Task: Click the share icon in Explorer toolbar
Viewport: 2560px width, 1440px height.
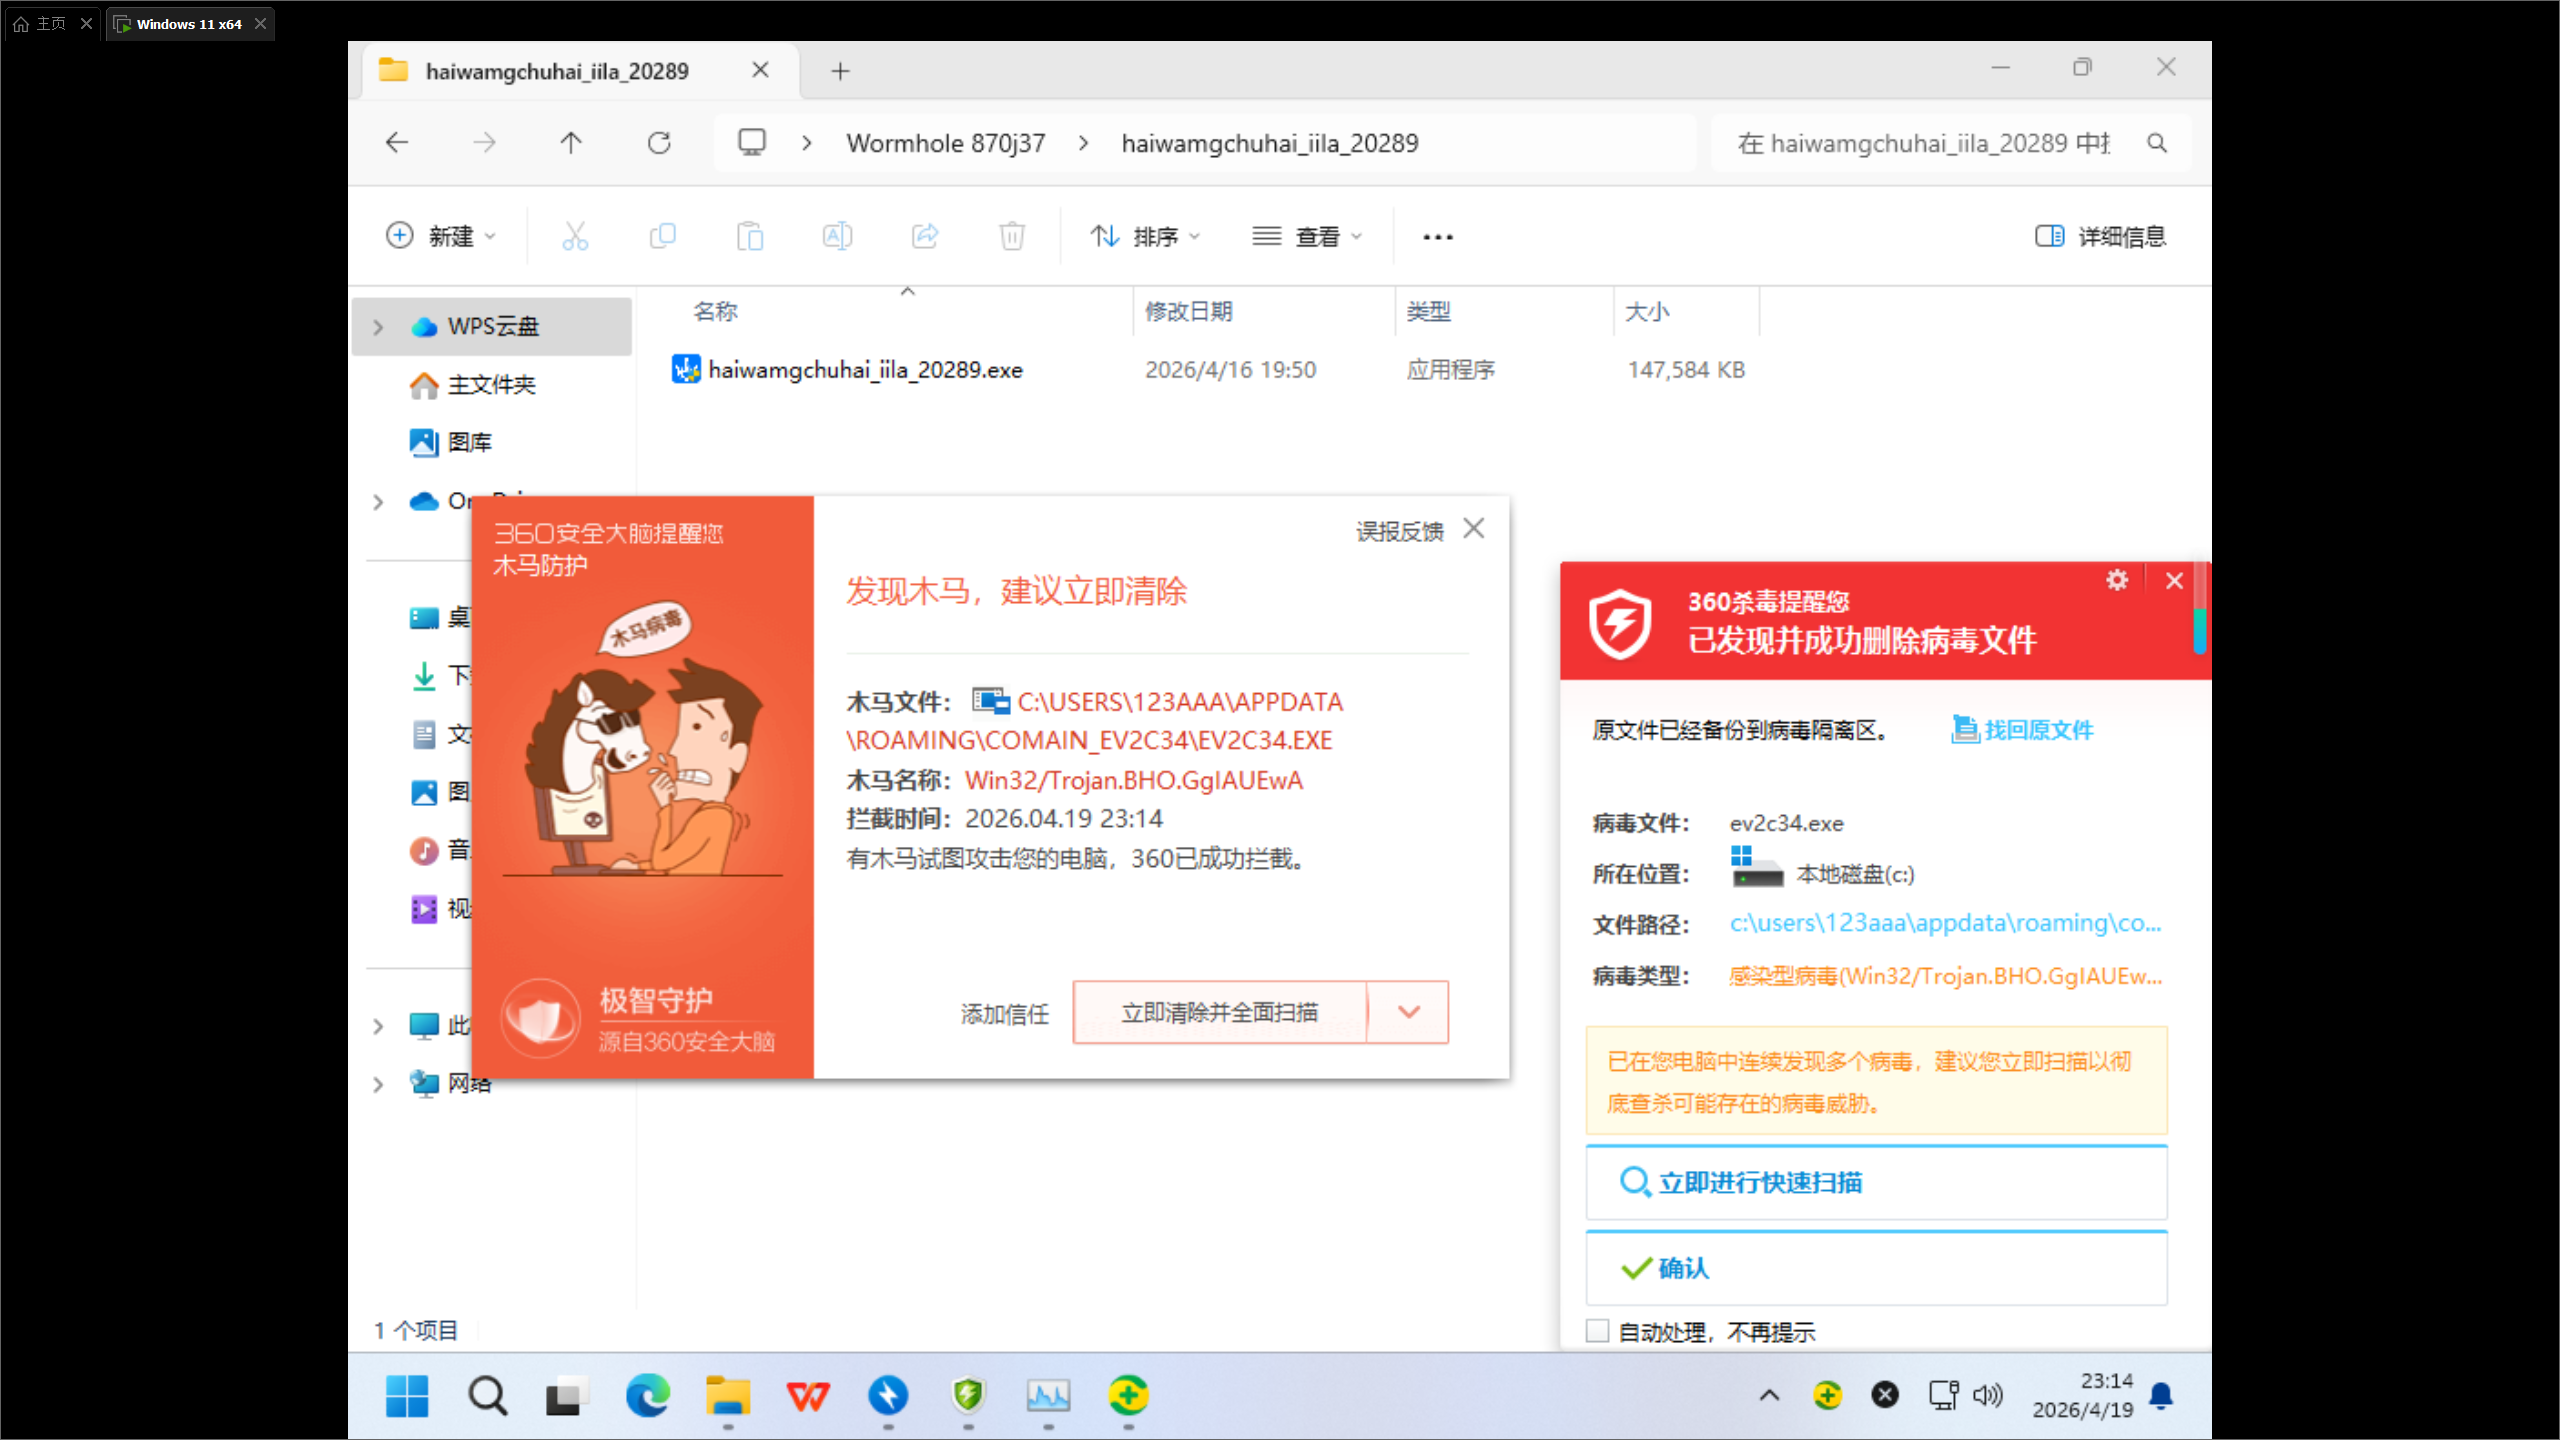Action: [x=925, y=236]
